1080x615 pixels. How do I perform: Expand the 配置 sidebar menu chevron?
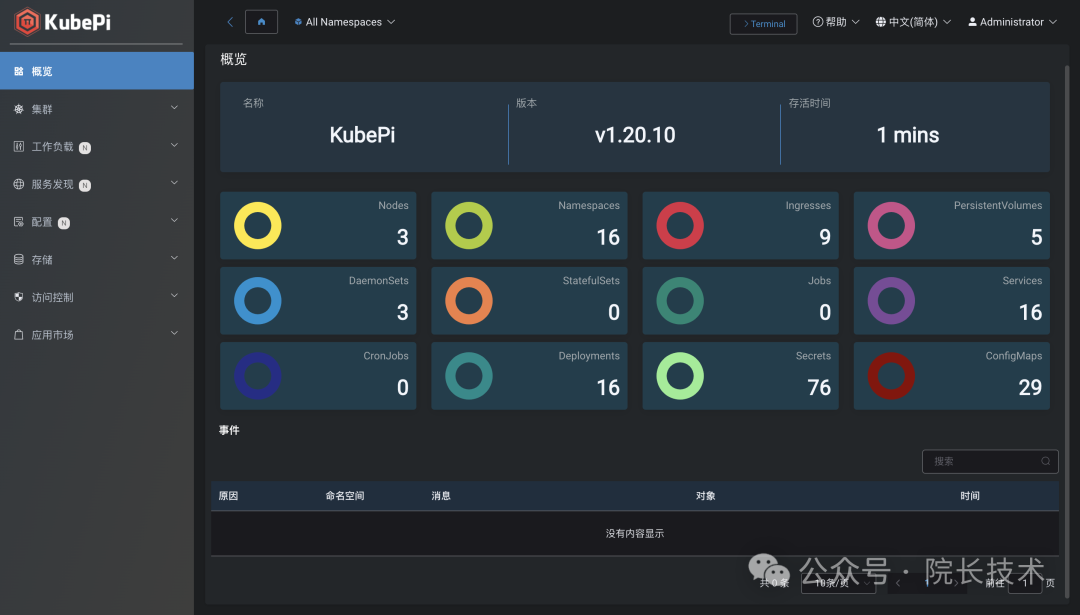click(x=174, y=220)
